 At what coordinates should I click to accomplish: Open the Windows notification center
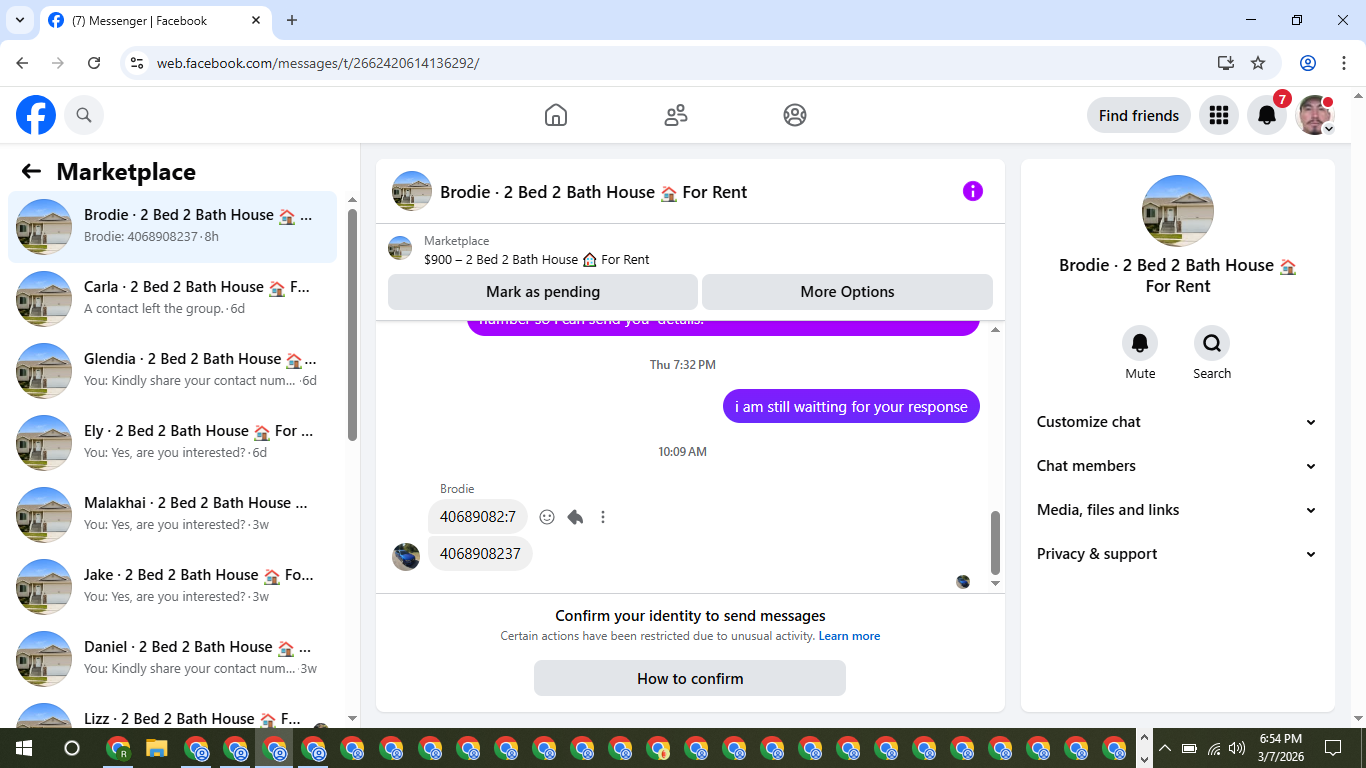point(1332,748)
